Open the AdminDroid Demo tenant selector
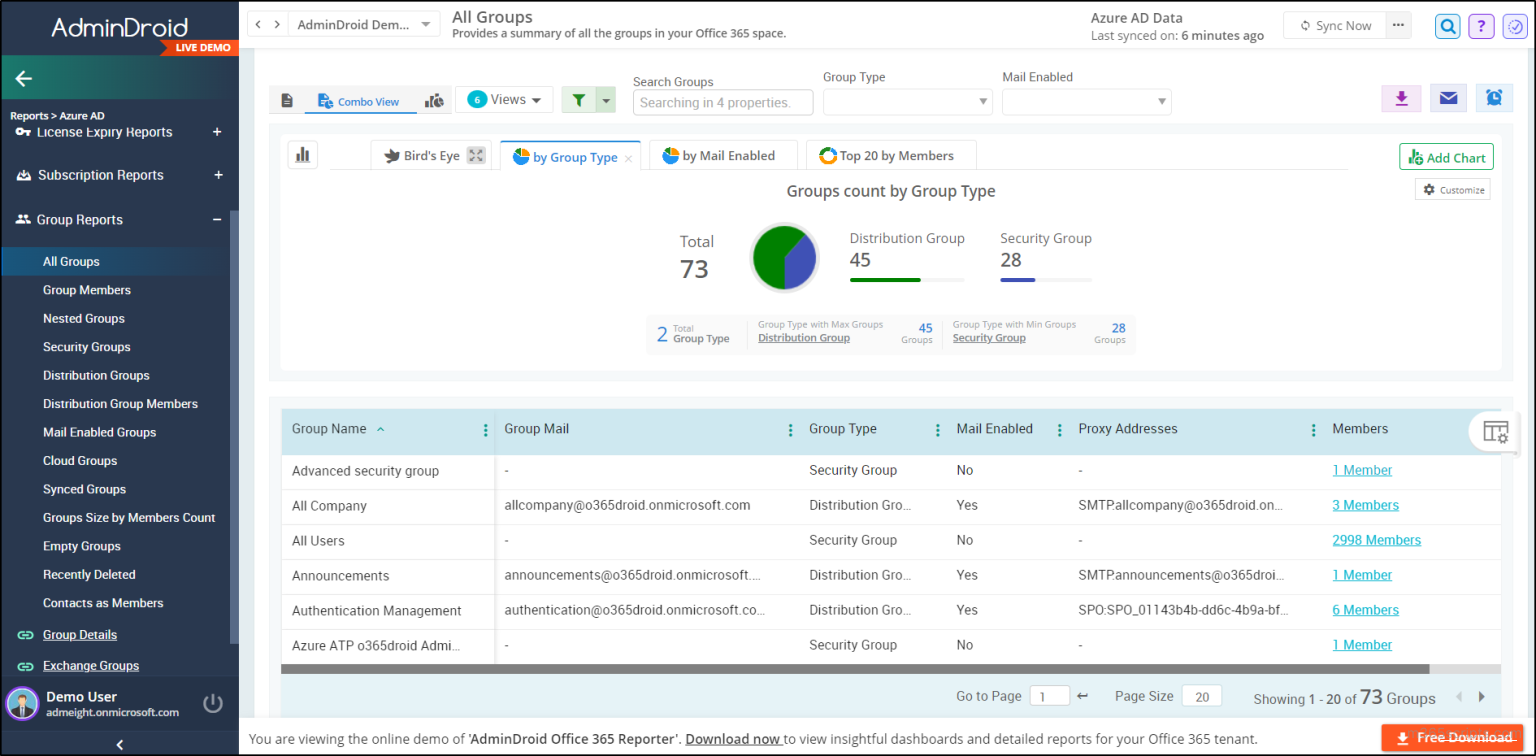The height and width of the screenshot is (756, 1536). tap(364, 23)
